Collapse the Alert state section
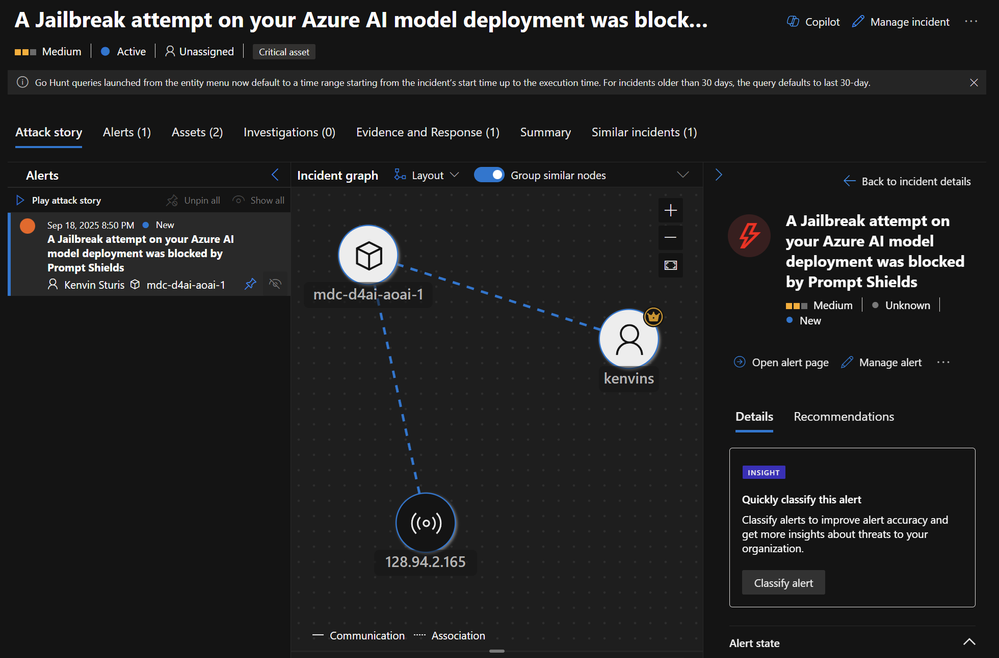The width and height of the screenshot is (999, 658). point(967,642)
